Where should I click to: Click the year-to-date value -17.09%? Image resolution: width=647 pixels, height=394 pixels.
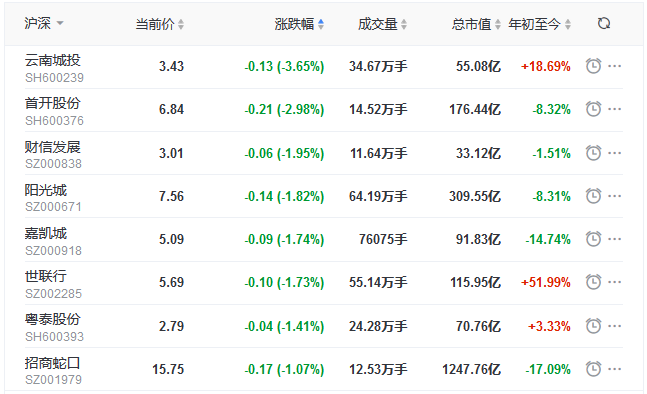click(x=548, y=369)
